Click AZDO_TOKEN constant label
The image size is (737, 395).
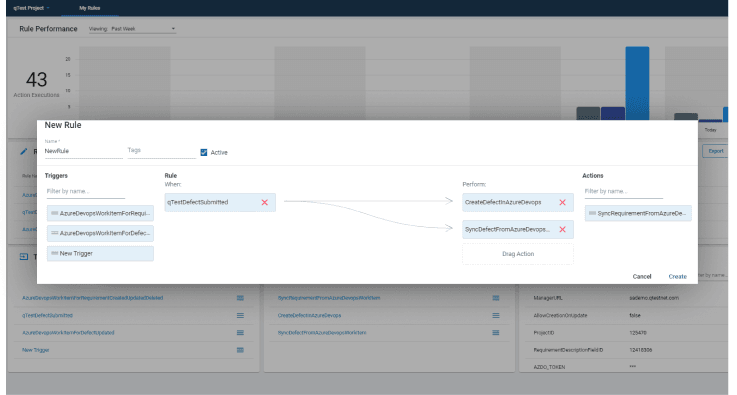tap(549, 367)
